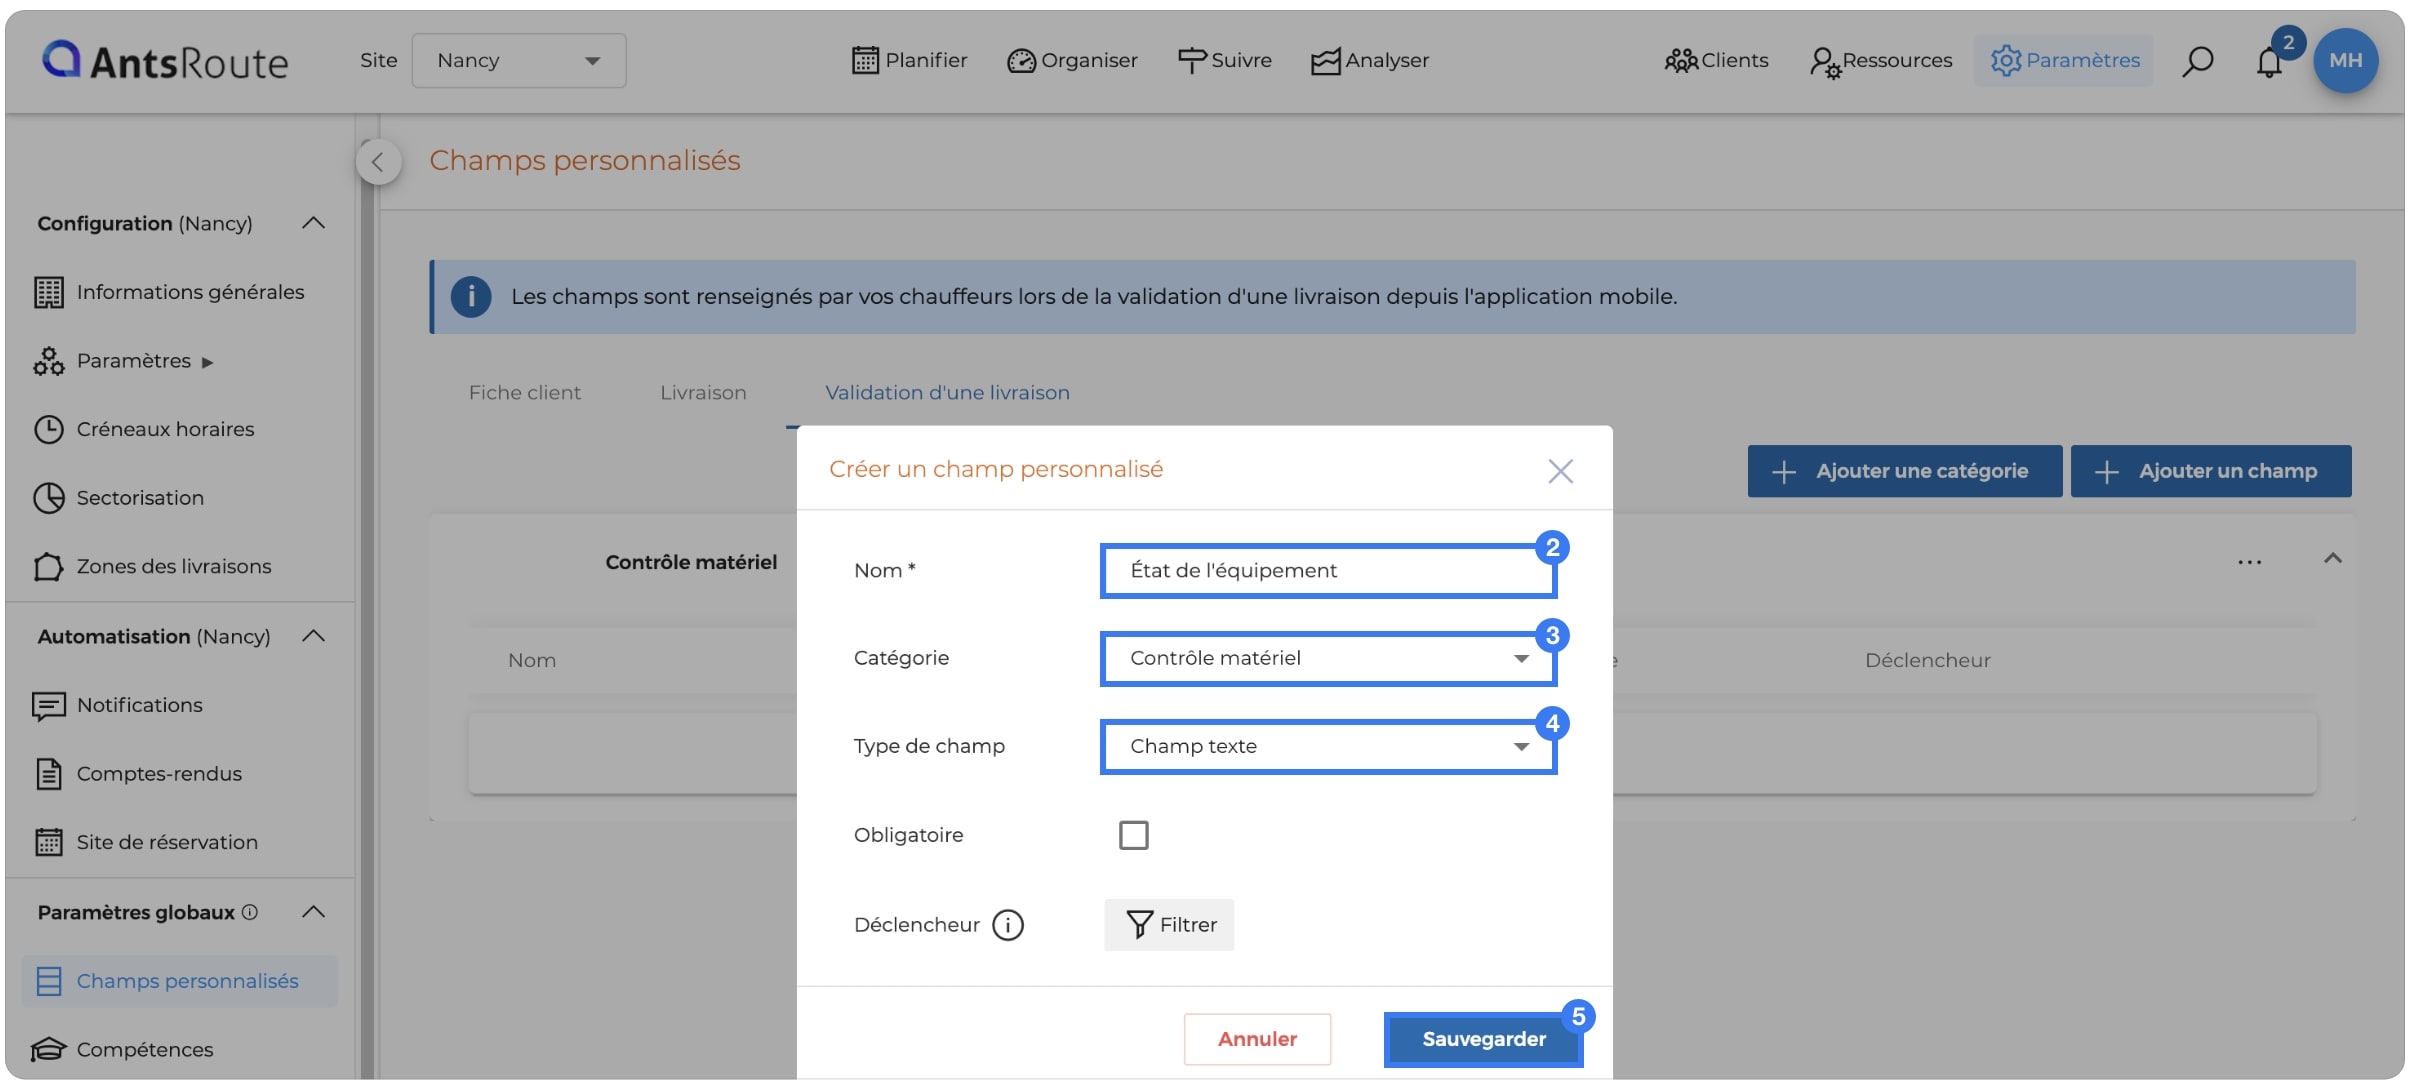Click Ajouter une catégorie button
Screen dimensions: 2410x1086
pos(1904,471)
